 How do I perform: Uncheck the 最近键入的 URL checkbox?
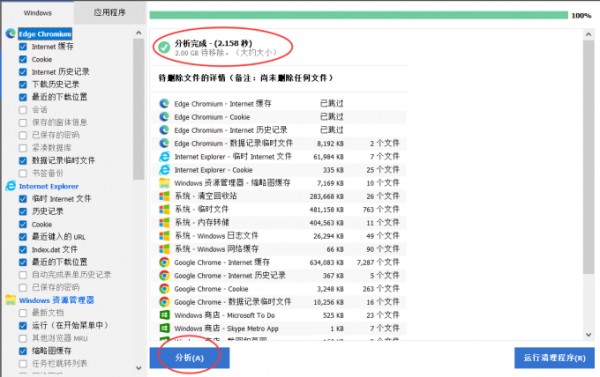pos(23,237)
